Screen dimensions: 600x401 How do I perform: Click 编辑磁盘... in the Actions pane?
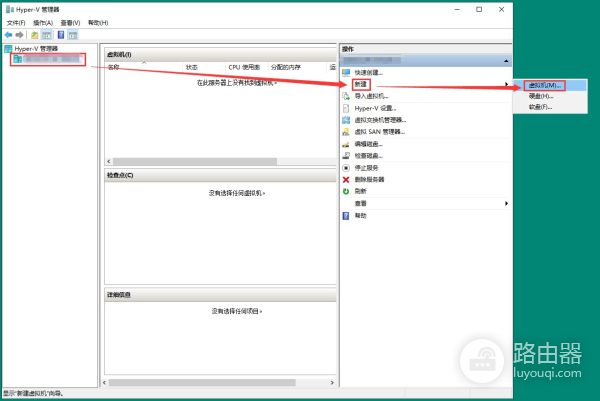point(368,144)
